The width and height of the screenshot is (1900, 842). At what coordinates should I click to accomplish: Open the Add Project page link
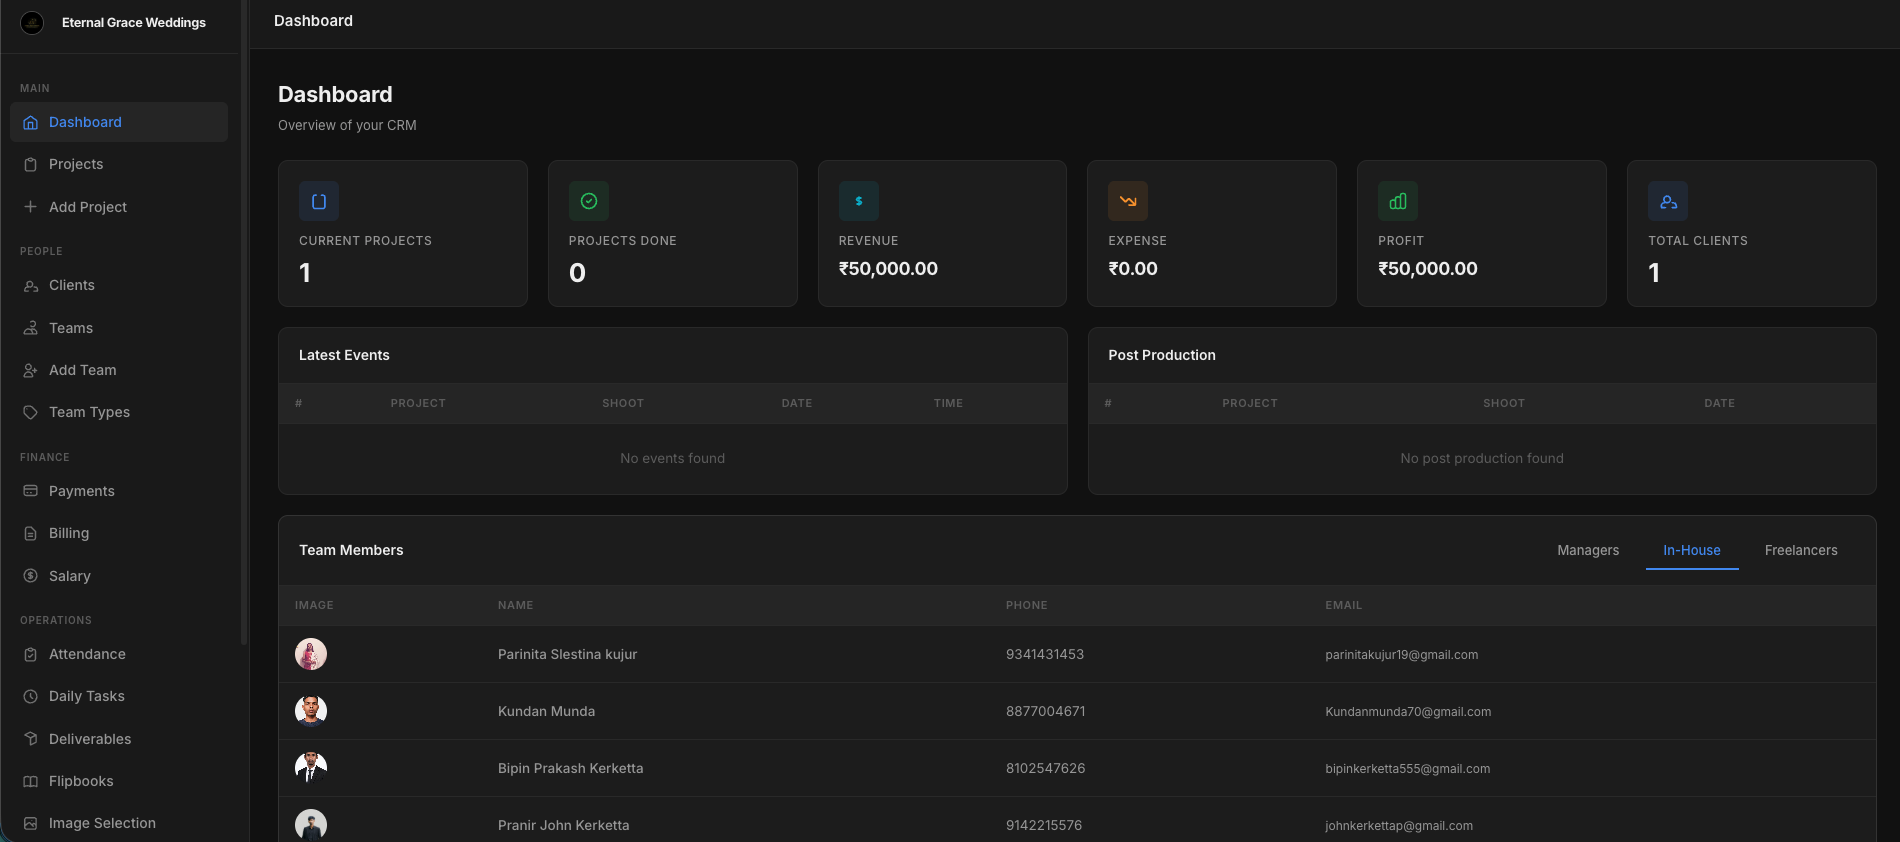(119, 207)
